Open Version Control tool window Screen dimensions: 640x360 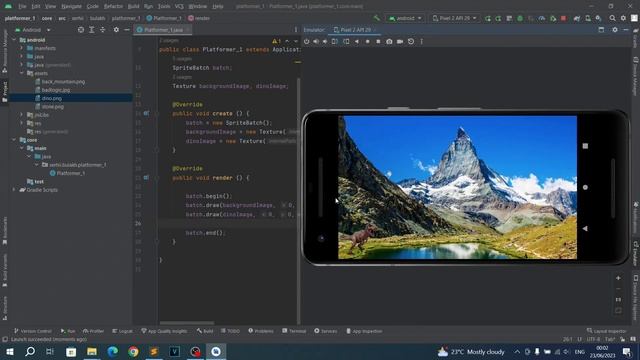pyautogui.click(x=33, y=331)
